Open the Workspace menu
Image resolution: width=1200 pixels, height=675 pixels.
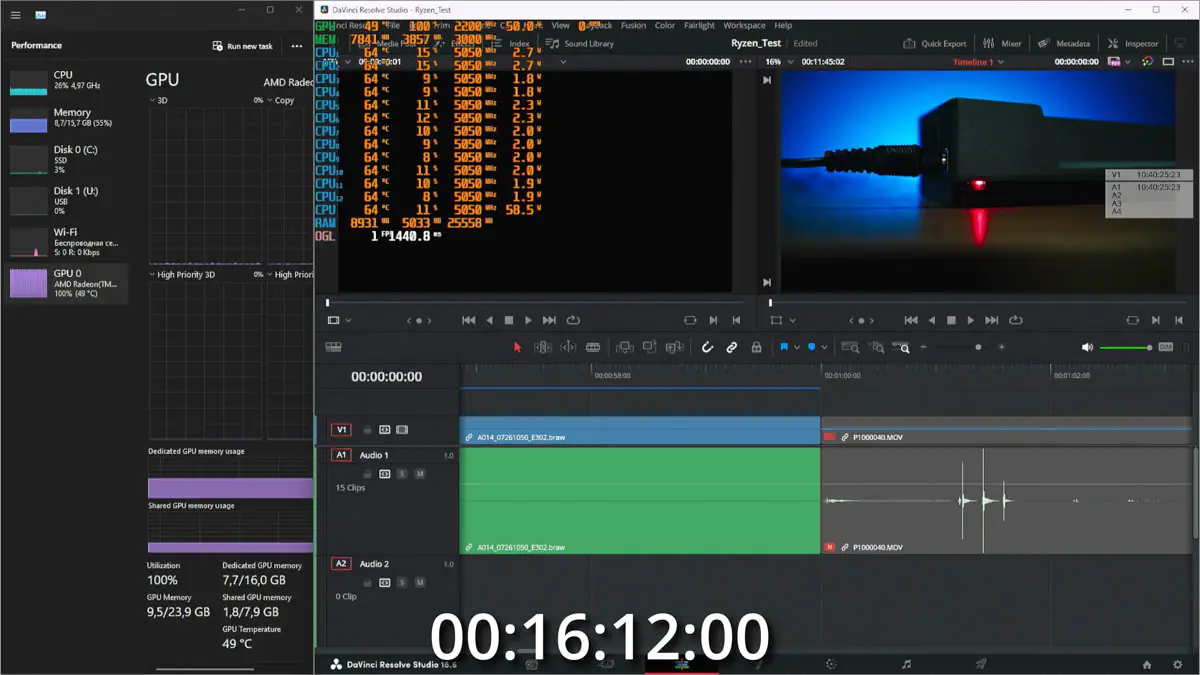pyautogui.click(x=744, y=25)
